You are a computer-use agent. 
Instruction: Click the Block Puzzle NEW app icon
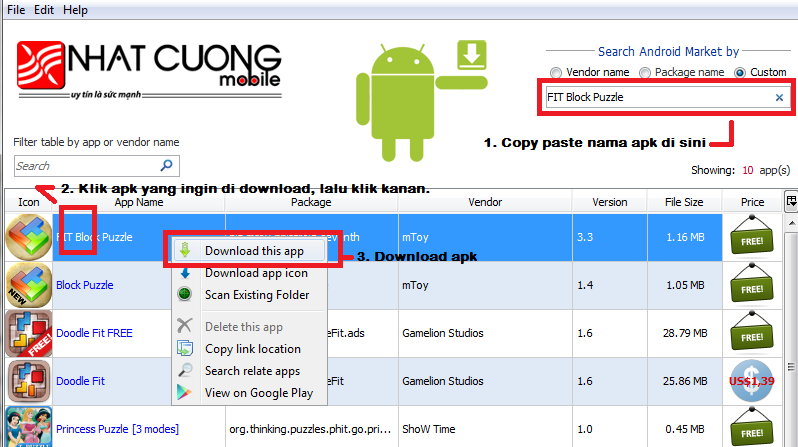pyautogui.click(x=29, y=285)
